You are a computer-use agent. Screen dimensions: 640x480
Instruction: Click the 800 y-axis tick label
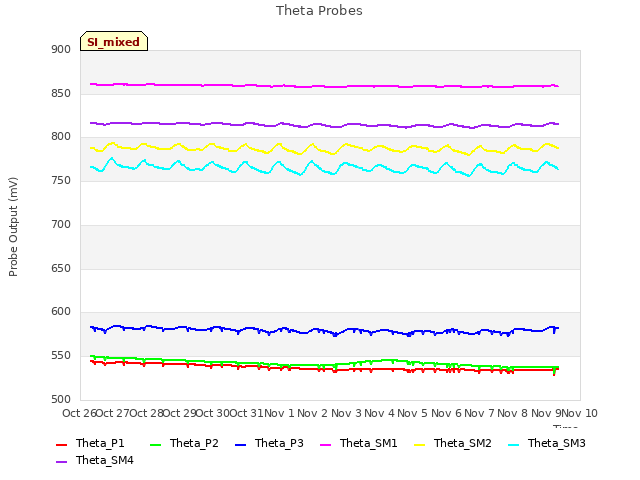tap(61, 137)
